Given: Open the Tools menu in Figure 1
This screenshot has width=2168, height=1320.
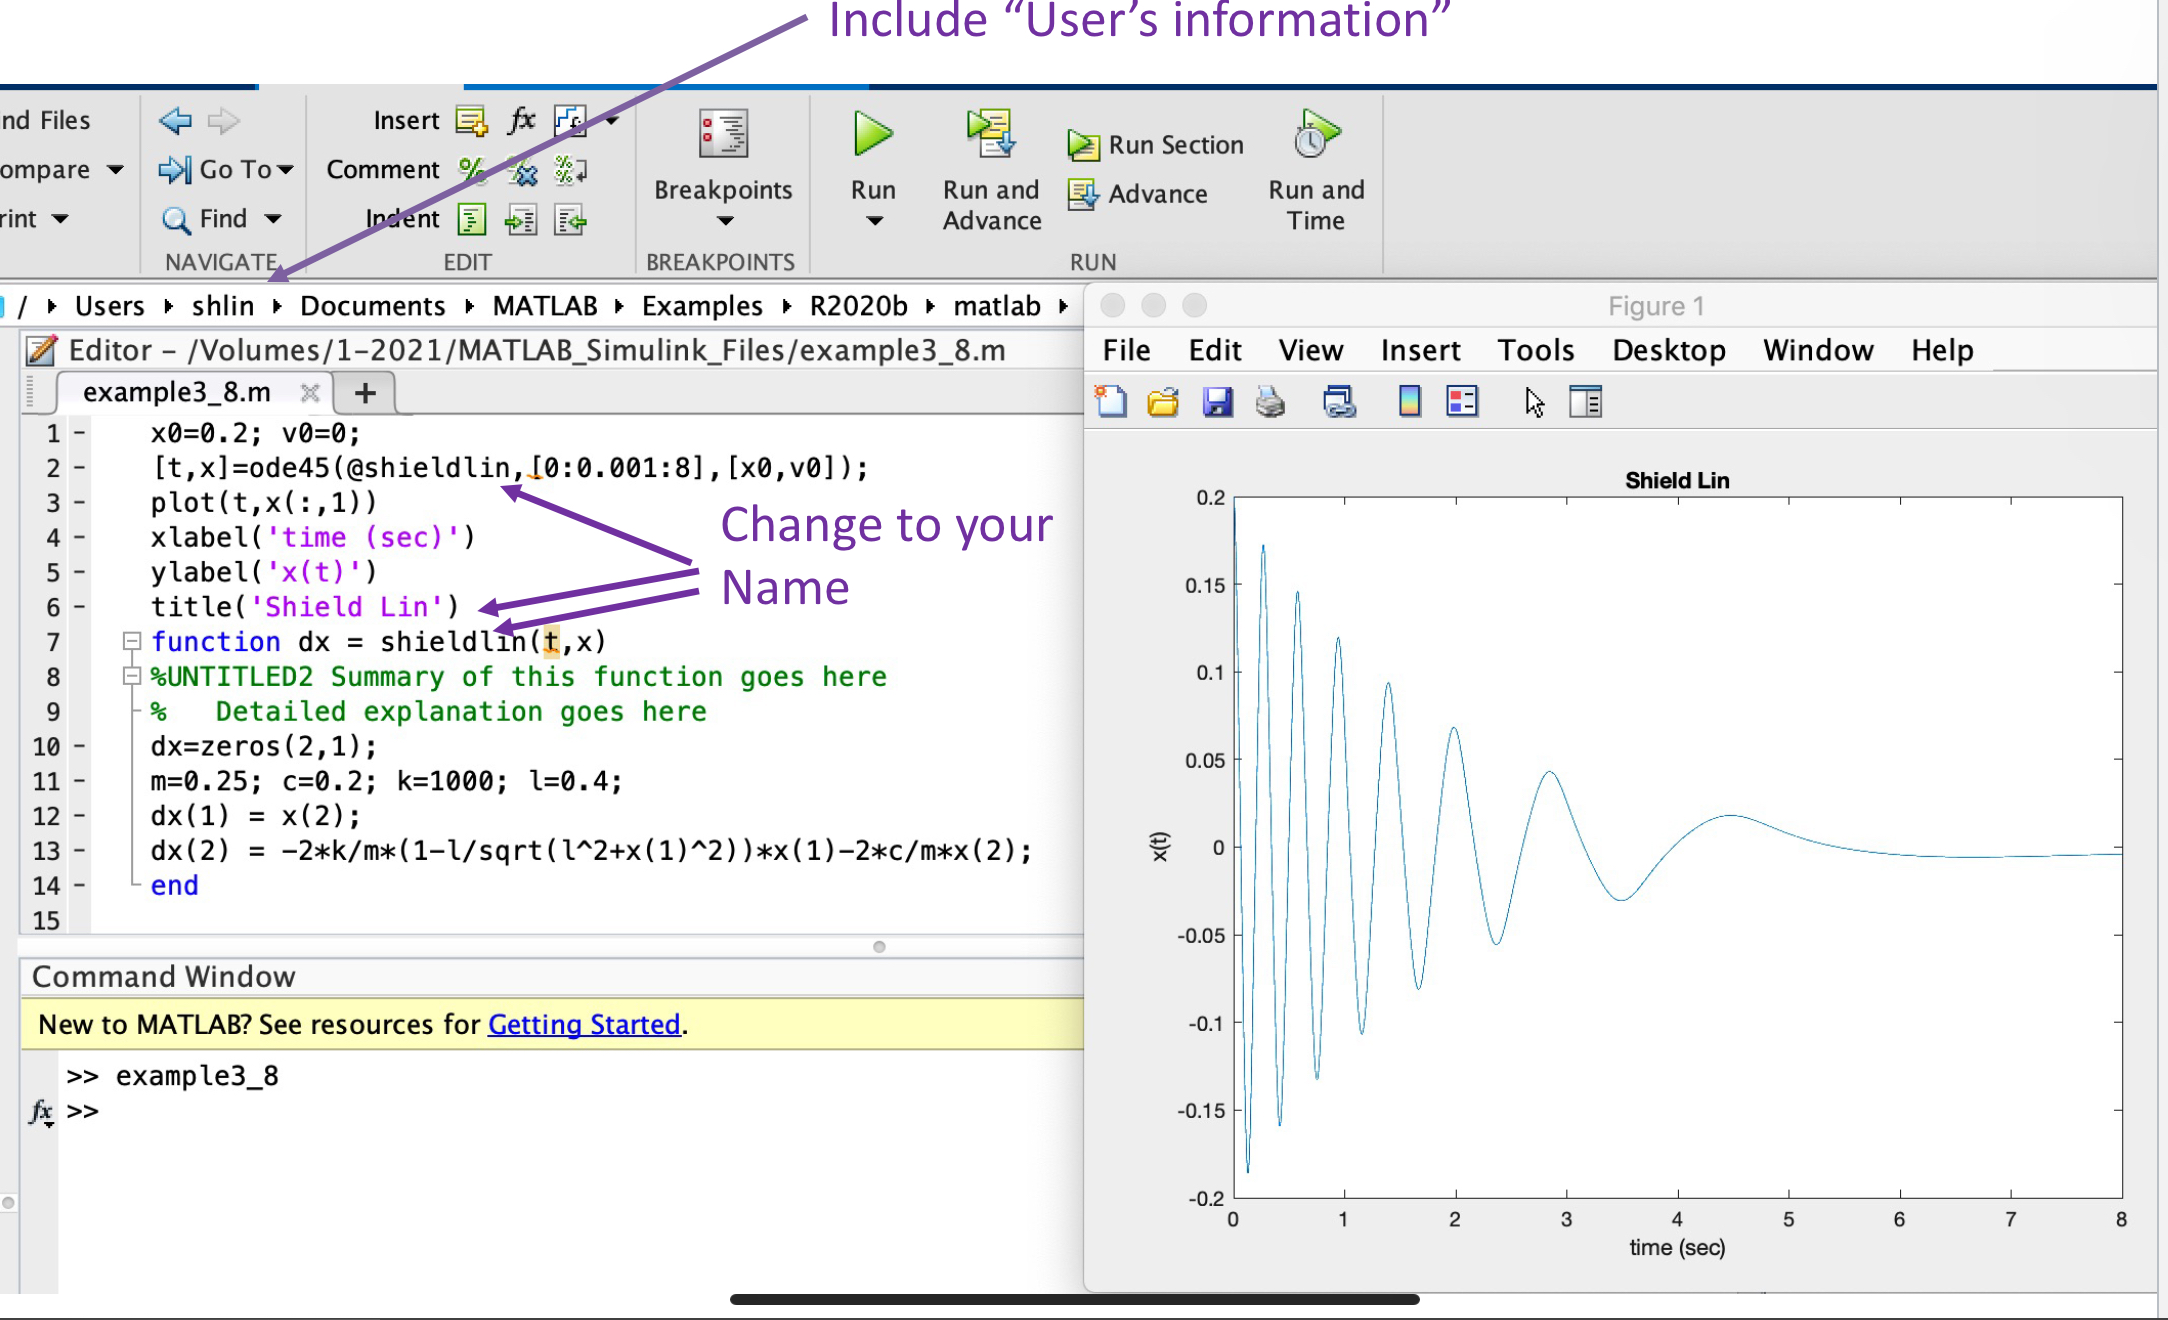Looking at the screenshot, I should (x=1536, y=350).
